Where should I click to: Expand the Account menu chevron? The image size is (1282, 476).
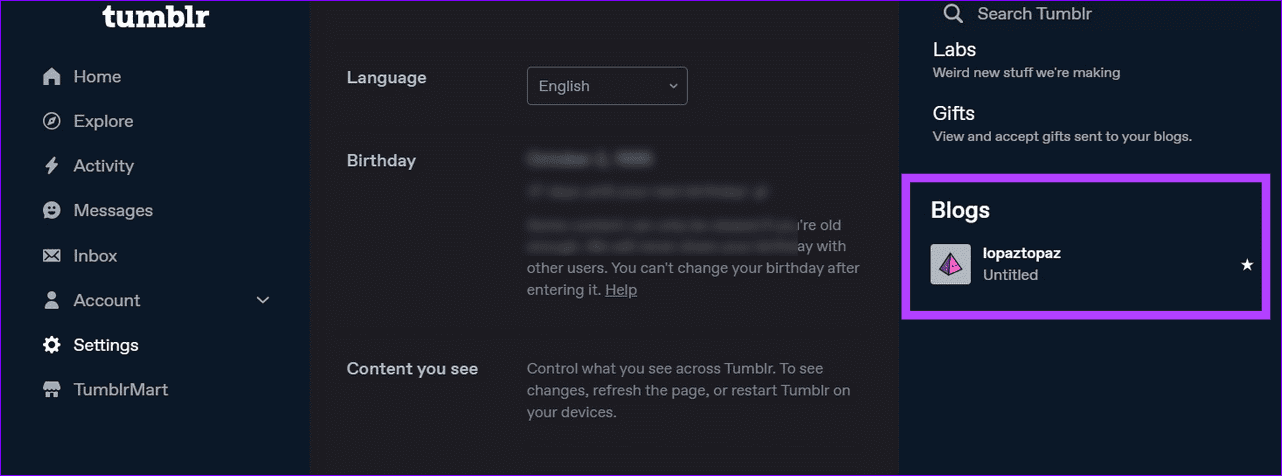[263, 300]
